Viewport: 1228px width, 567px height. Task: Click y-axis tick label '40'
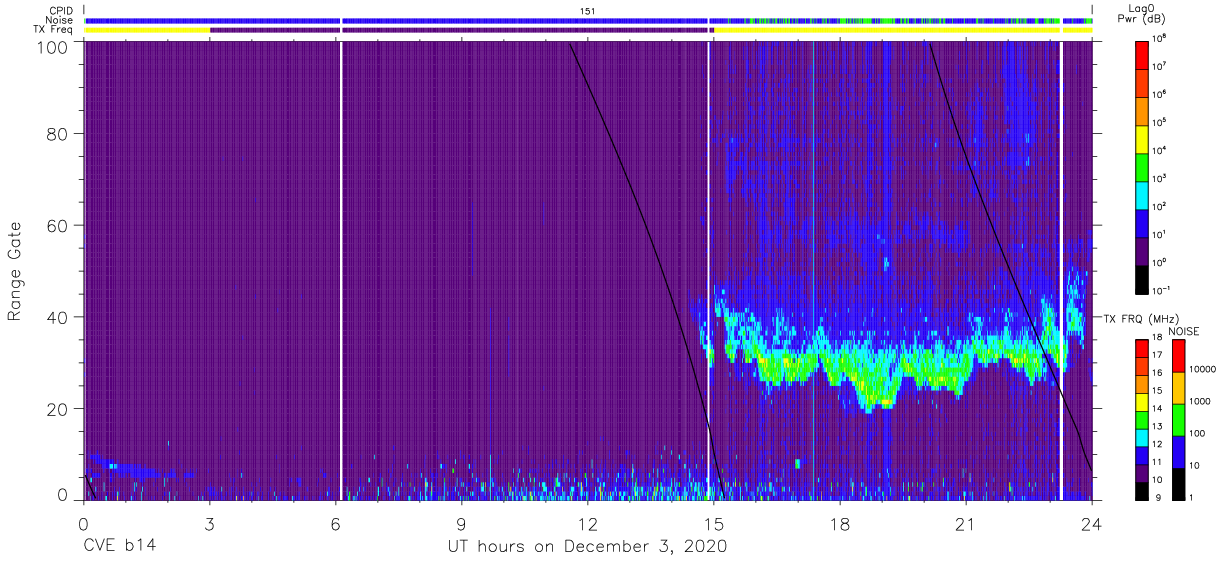pos(58,317)
